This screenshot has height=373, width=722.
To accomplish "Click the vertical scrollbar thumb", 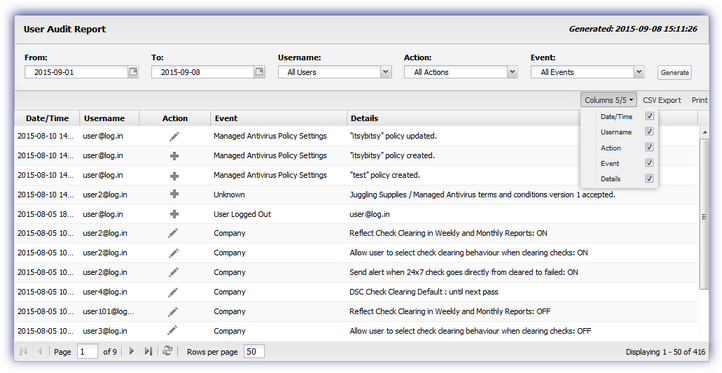I will click(x=704, y=214).
